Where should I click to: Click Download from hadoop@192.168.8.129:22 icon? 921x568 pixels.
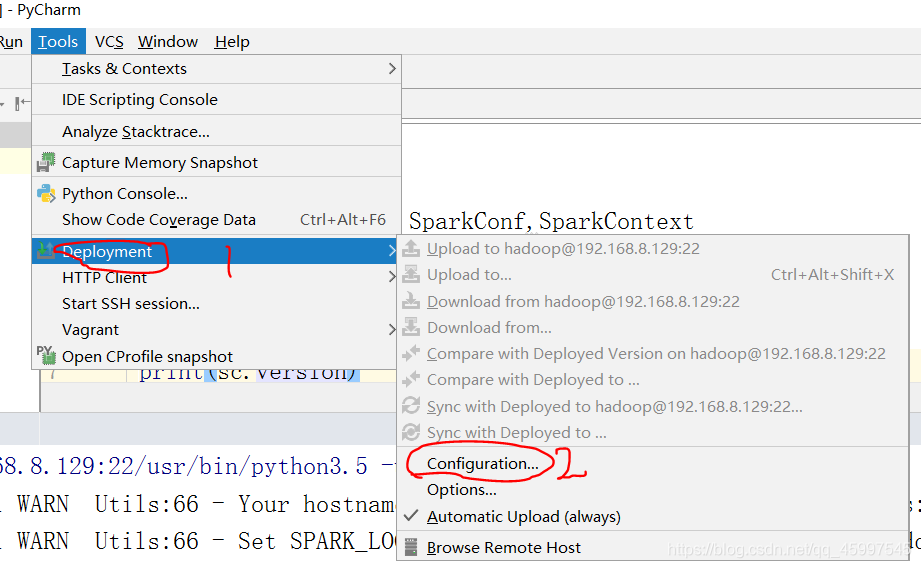point(411,301)
